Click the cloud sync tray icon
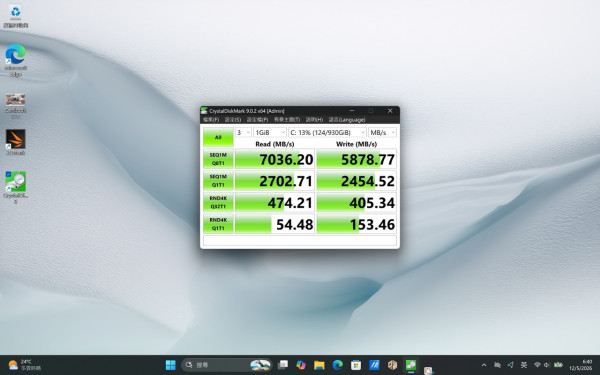Image resolution: width=600 pixels, height=375 pixels. pyautogui.click(x=497, y=365)
